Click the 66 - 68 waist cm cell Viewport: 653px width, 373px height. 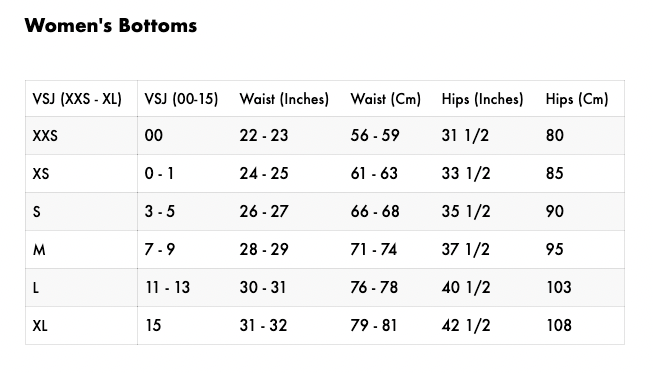375,211
